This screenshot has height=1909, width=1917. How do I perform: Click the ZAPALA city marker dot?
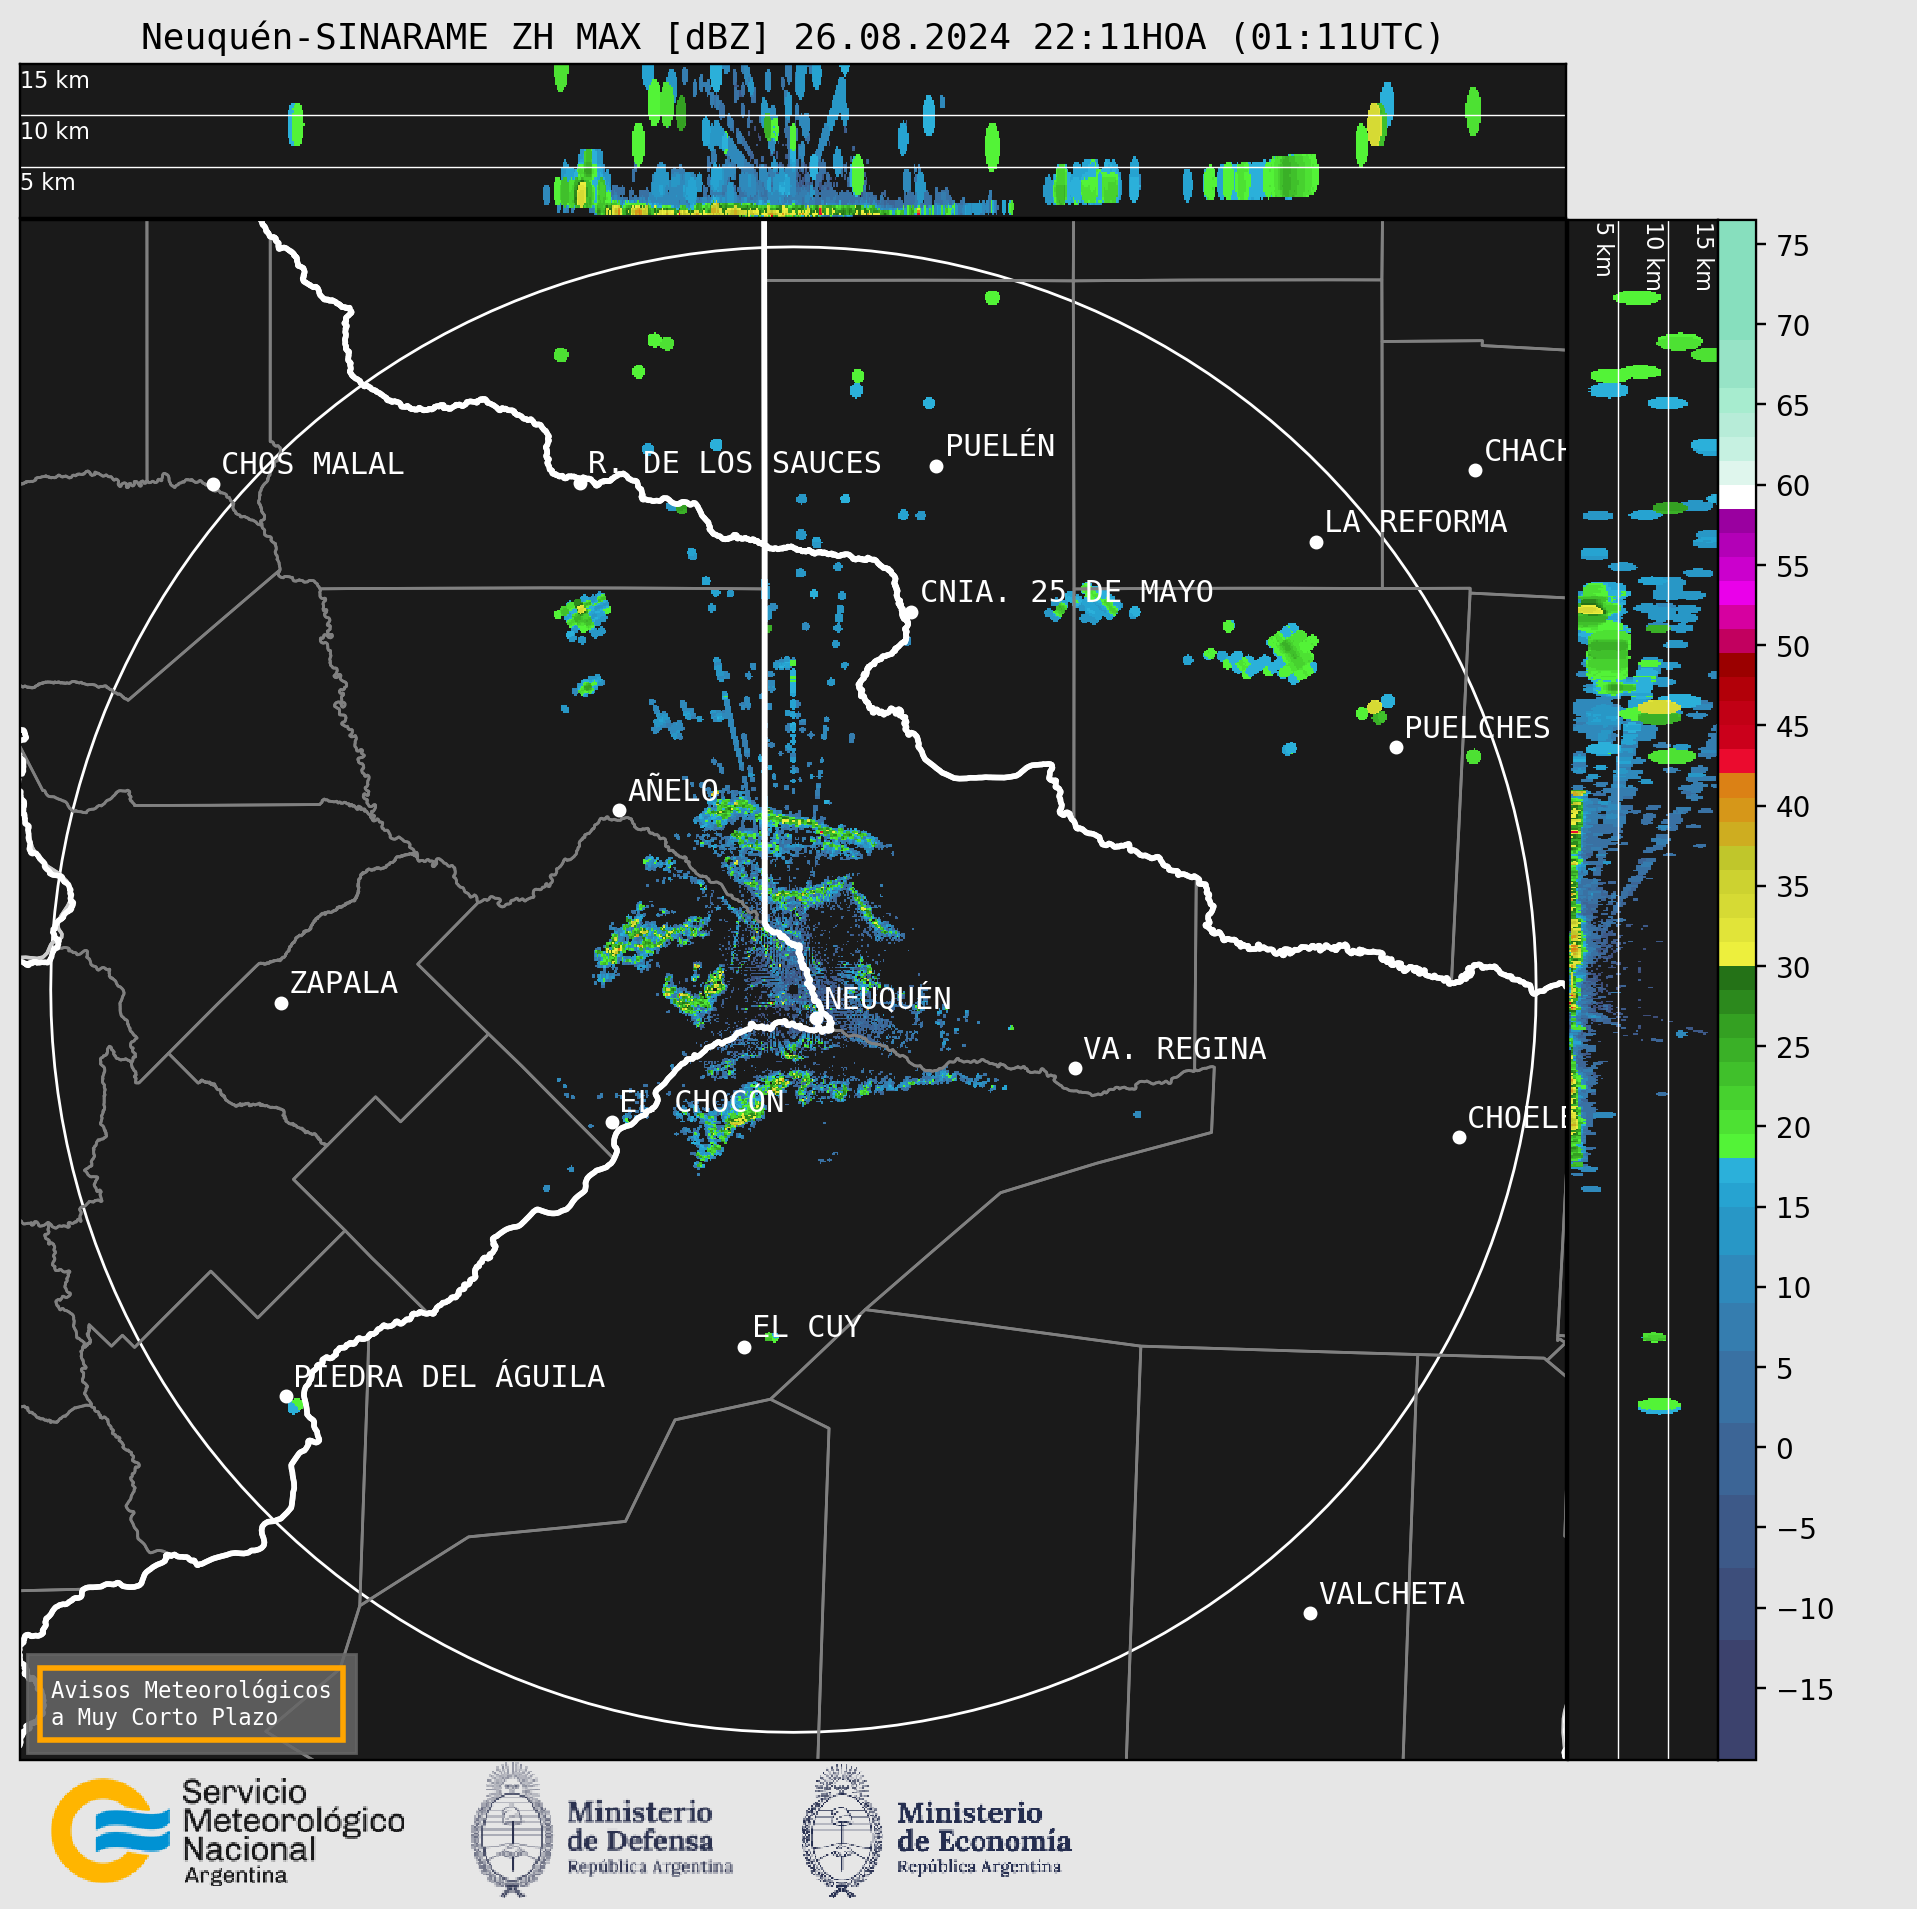[281, 1003]
